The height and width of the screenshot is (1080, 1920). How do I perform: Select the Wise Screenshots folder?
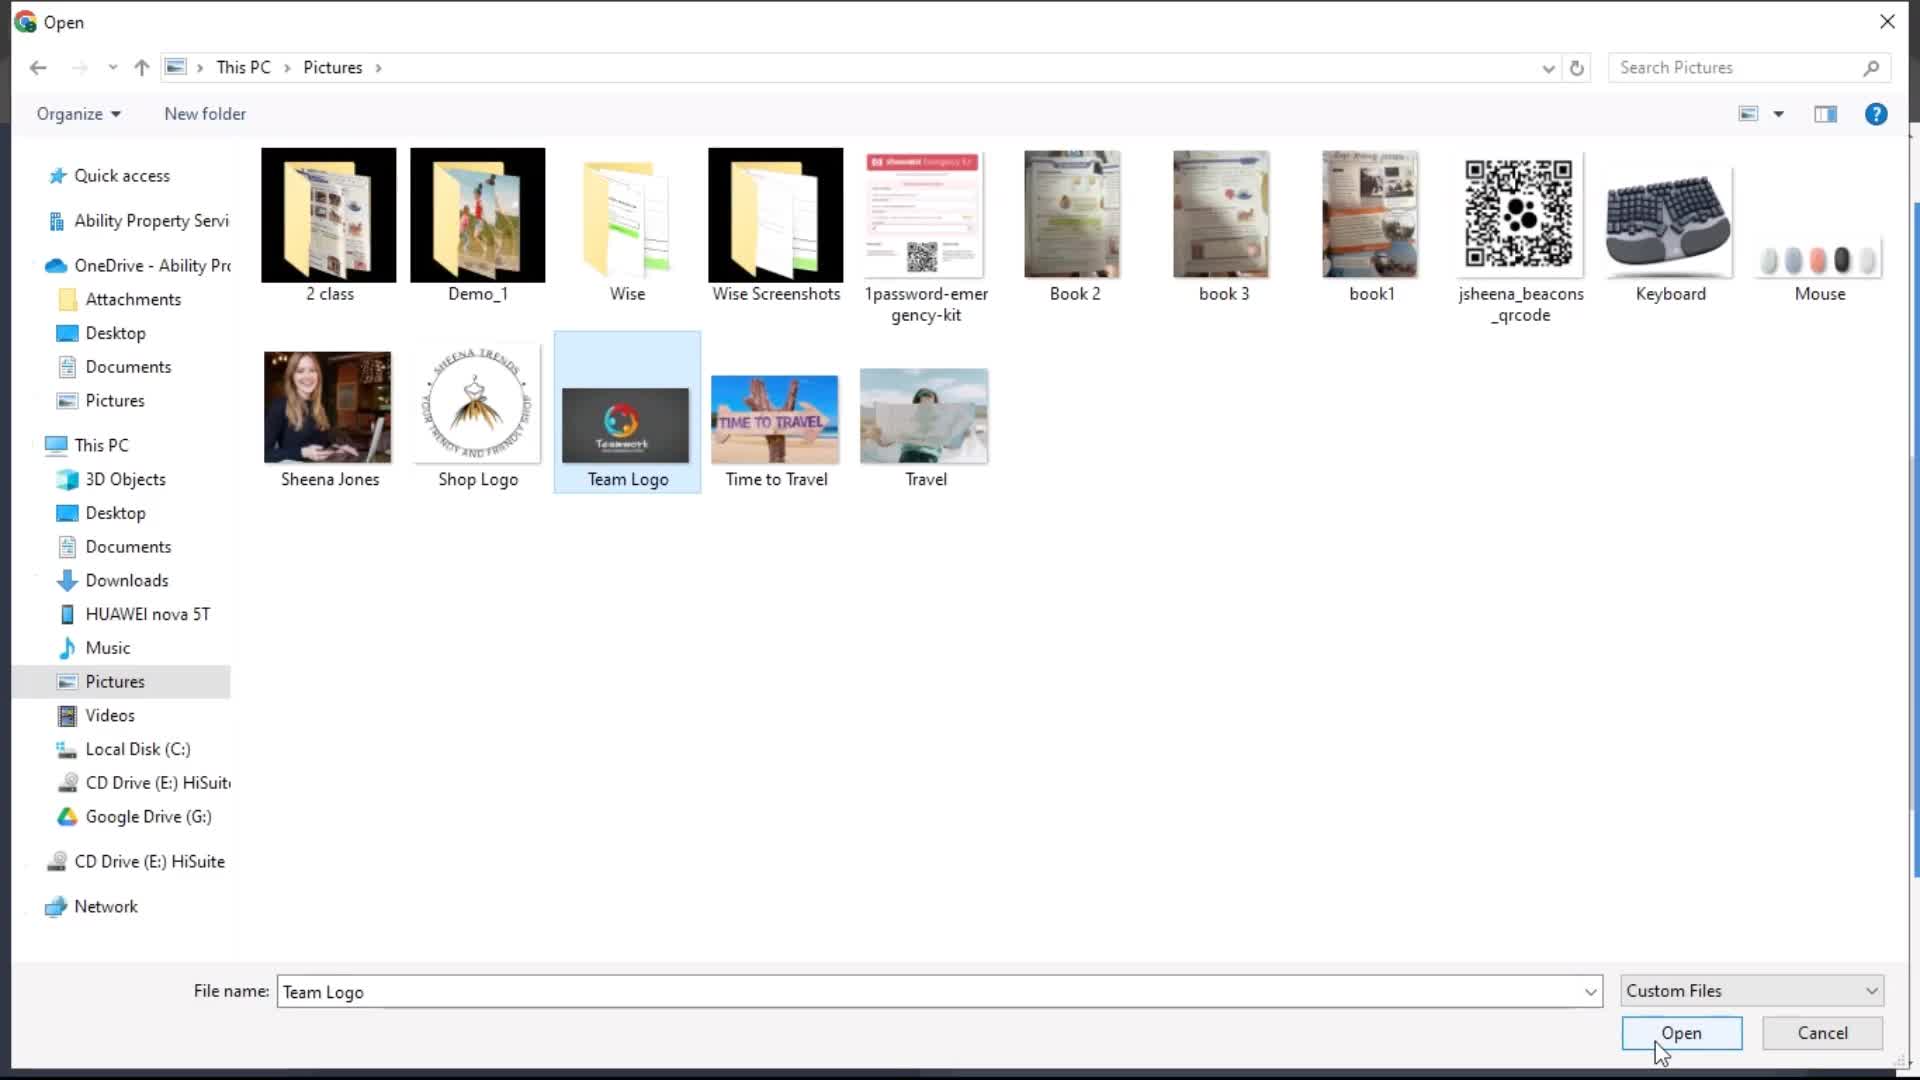click(x=775, y=224)
